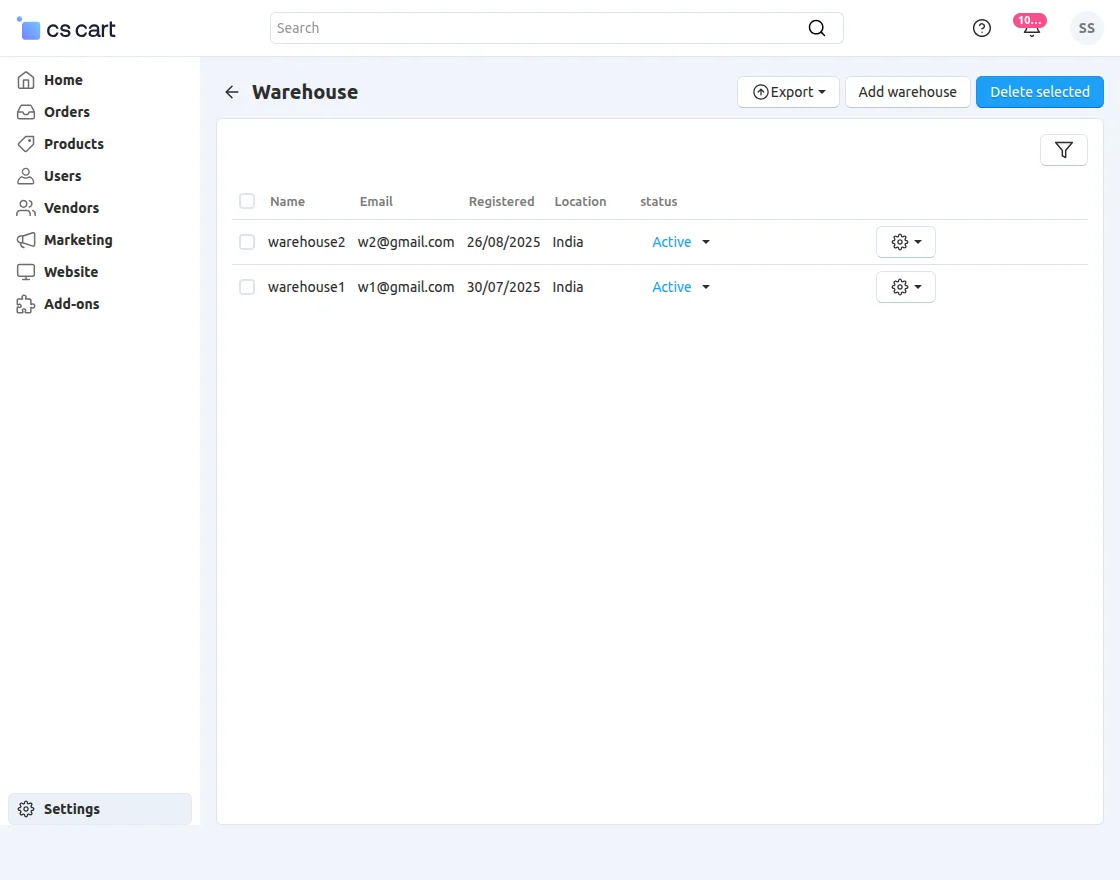Tick the select-all checkbox in header
Screen dimensions: 1120x880
(x=247, y=201)
